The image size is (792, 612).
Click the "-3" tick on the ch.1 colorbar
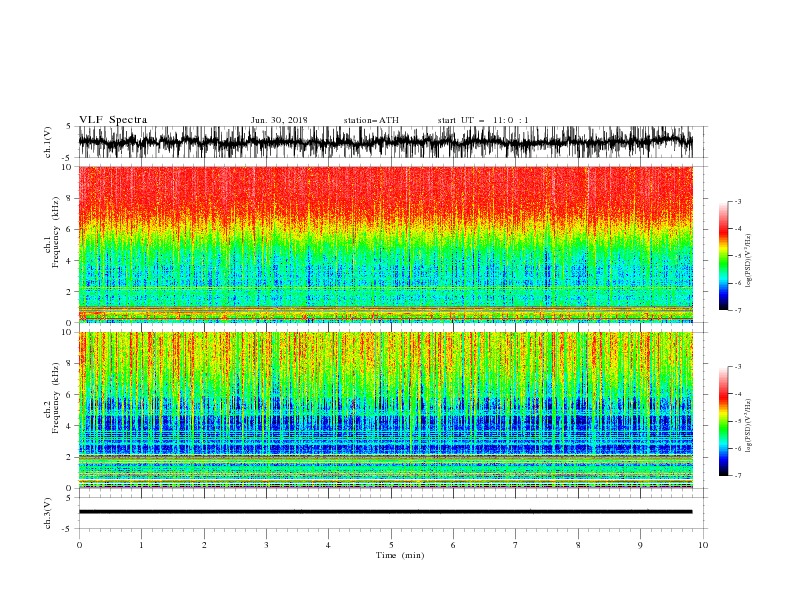tap(737, 201)
